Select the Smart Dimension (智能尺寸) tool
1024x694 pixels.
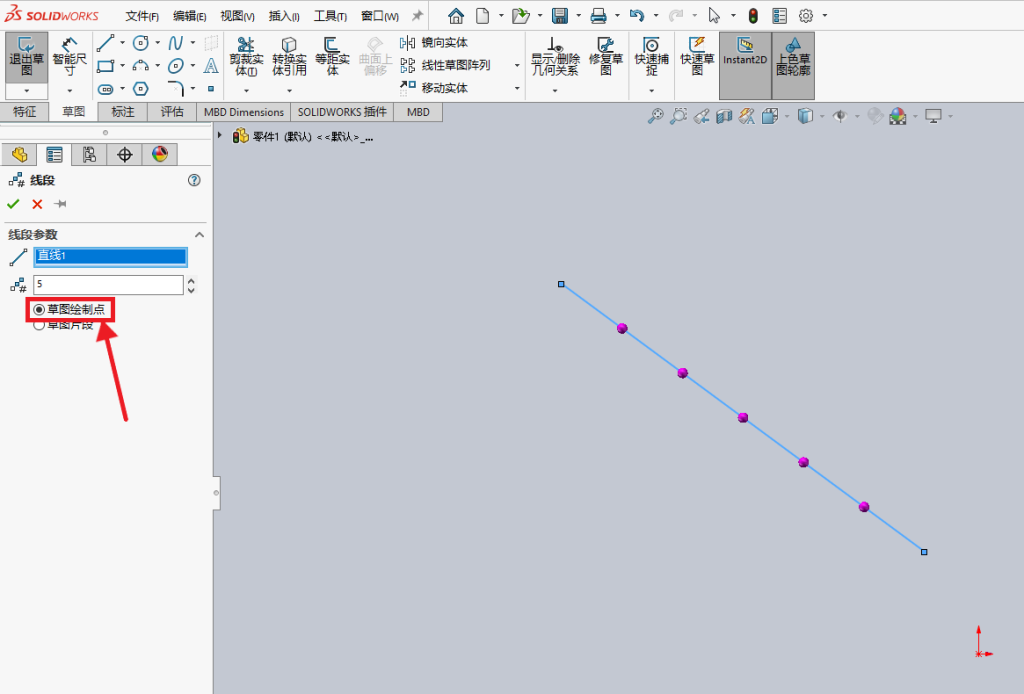click(x=69, y=57)
